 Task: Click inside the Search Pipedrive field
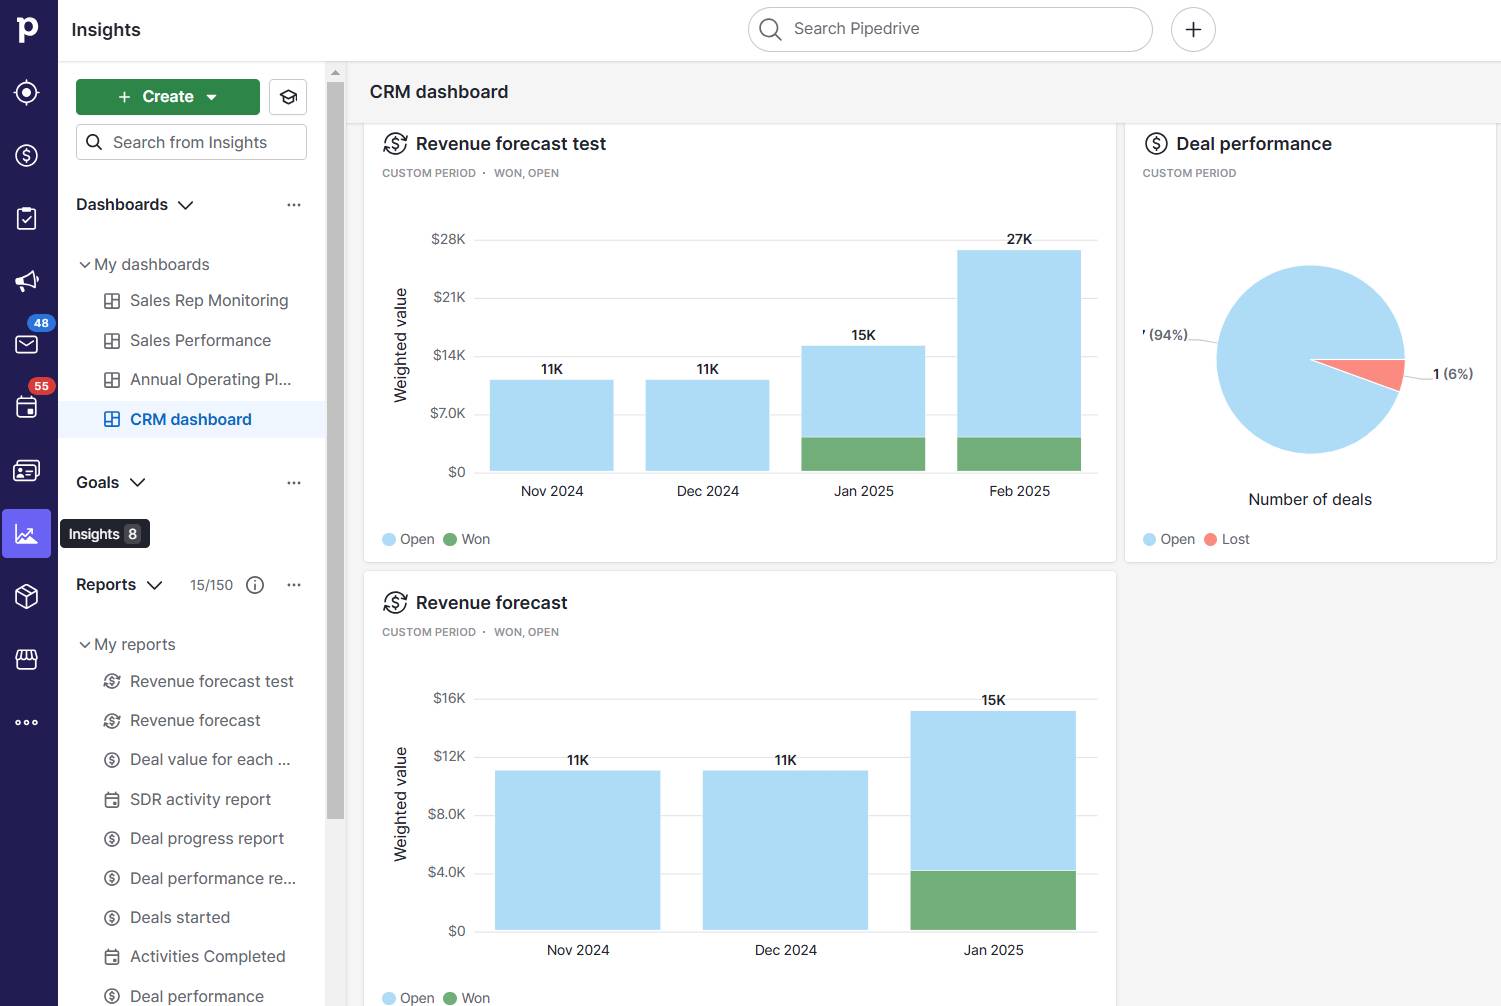coord(948,29)
